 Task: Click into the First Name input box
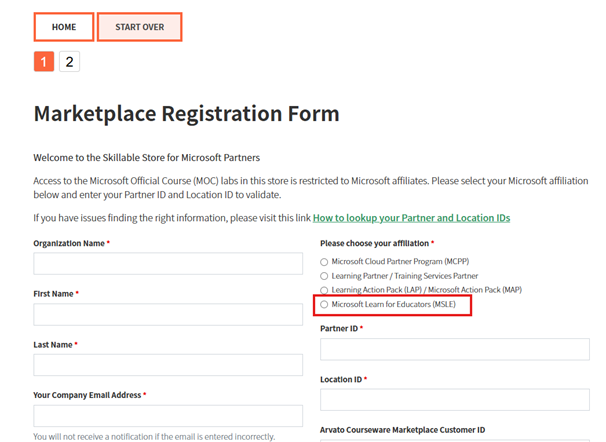(x=168, y=315)
